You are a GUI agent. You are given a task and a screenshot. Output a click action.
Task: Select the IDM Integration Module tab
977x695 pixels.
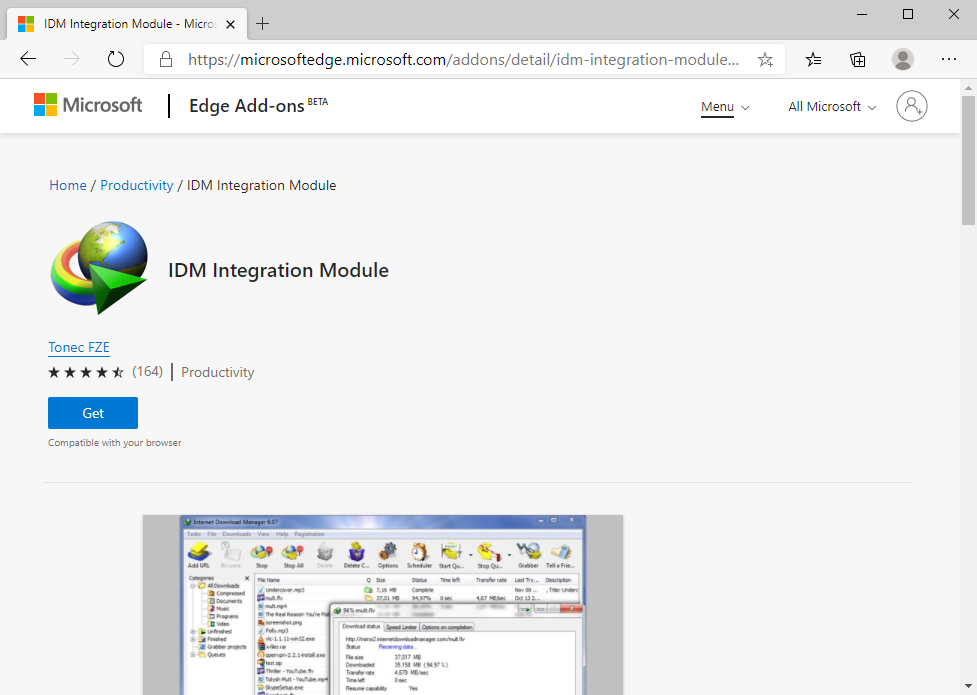(x=127, y=24)
